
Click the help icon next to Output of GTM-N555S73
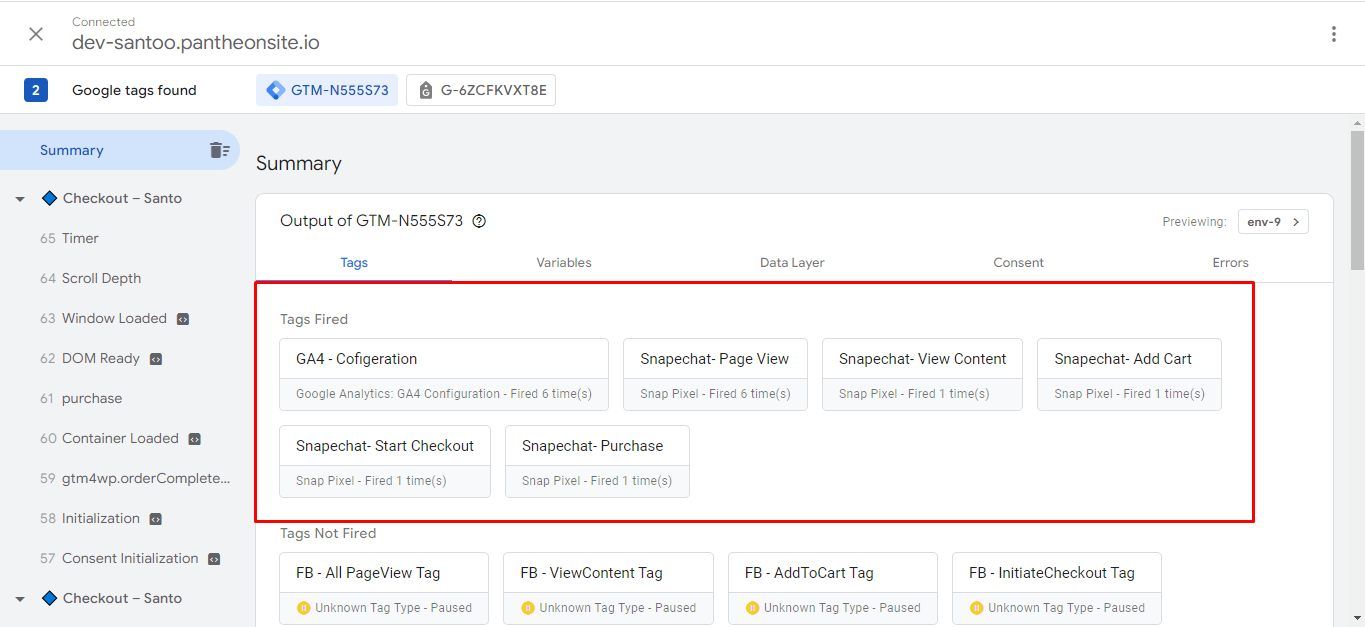click(479, 221)
